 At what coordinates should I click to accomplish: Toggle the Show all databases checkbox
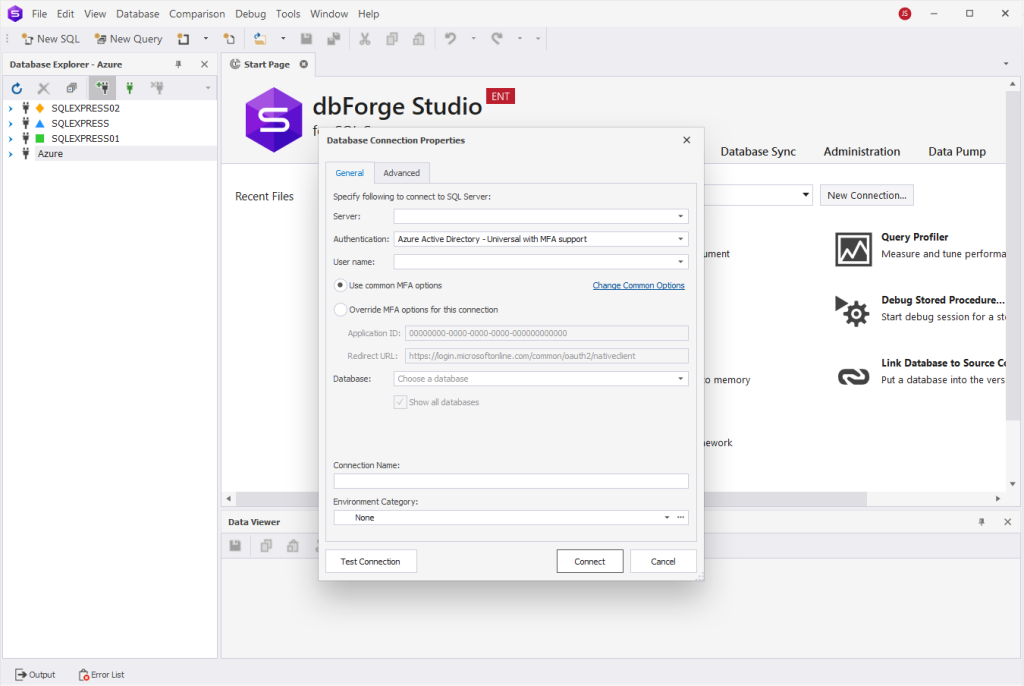[x=400, y=402]
